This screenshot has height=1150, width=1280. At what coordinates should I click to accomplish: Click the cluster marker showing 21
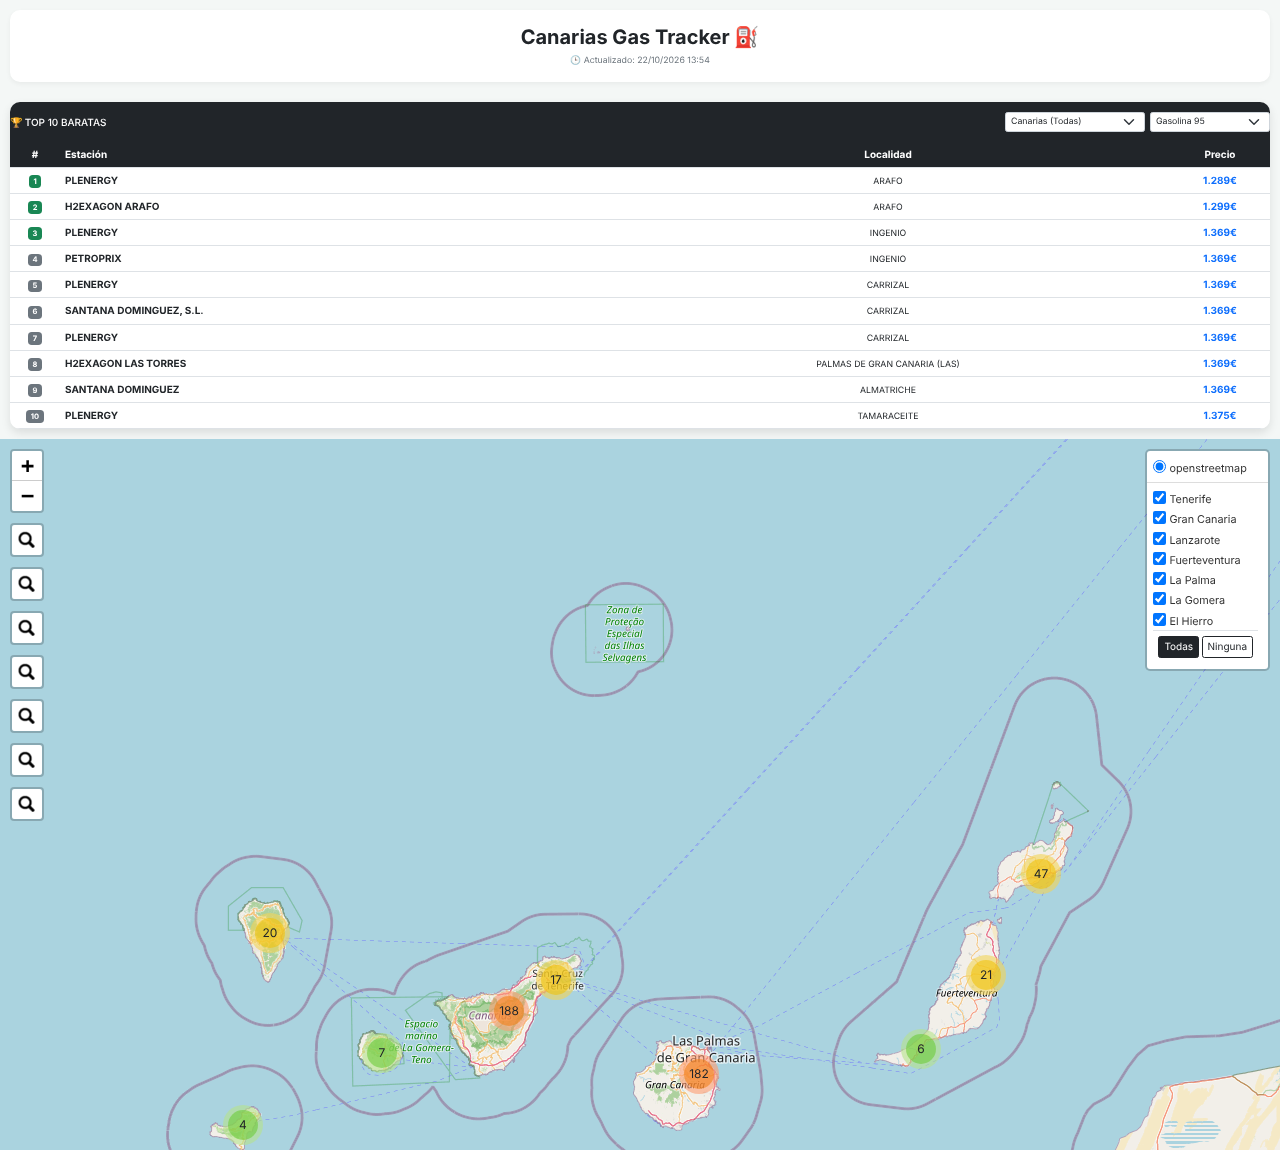[x=986, y=975]
